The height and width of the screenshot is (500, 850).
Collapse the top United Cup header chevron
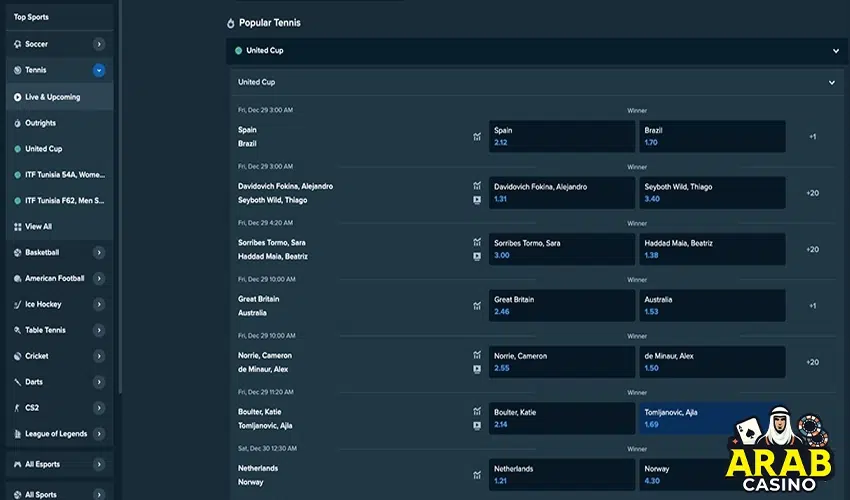click(835, 50)
